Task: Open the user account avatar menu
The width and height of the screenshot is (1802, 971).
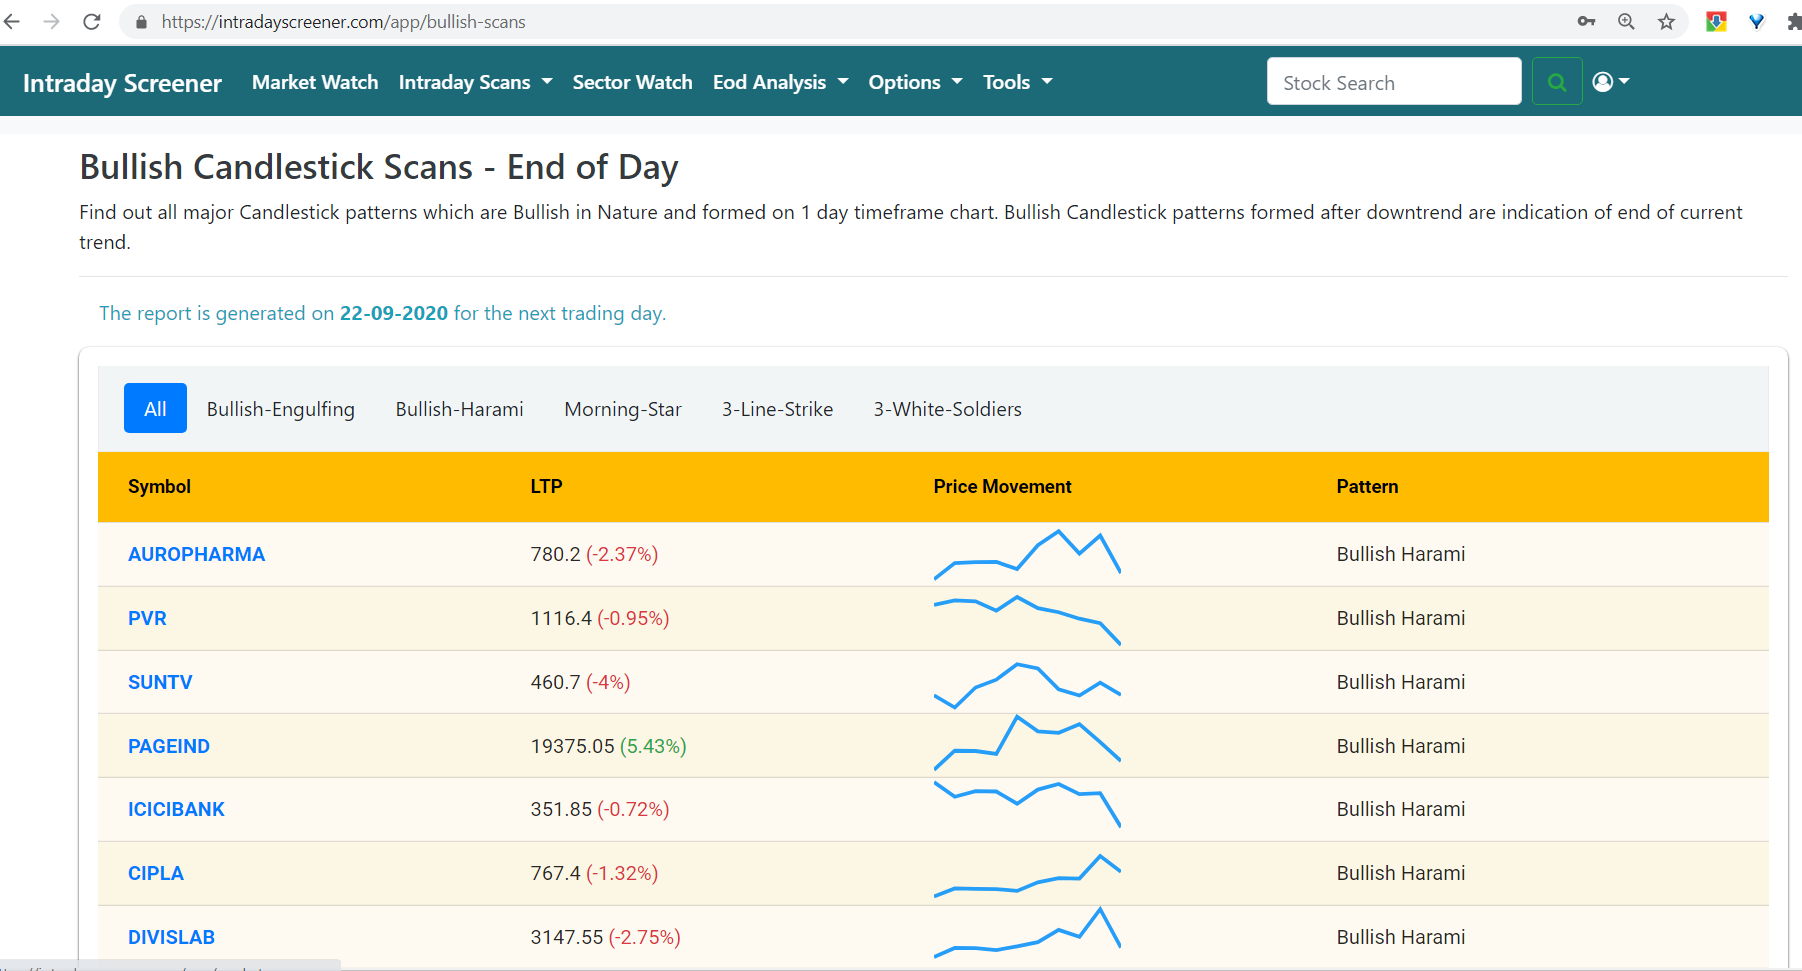Action: [1610, 82]
